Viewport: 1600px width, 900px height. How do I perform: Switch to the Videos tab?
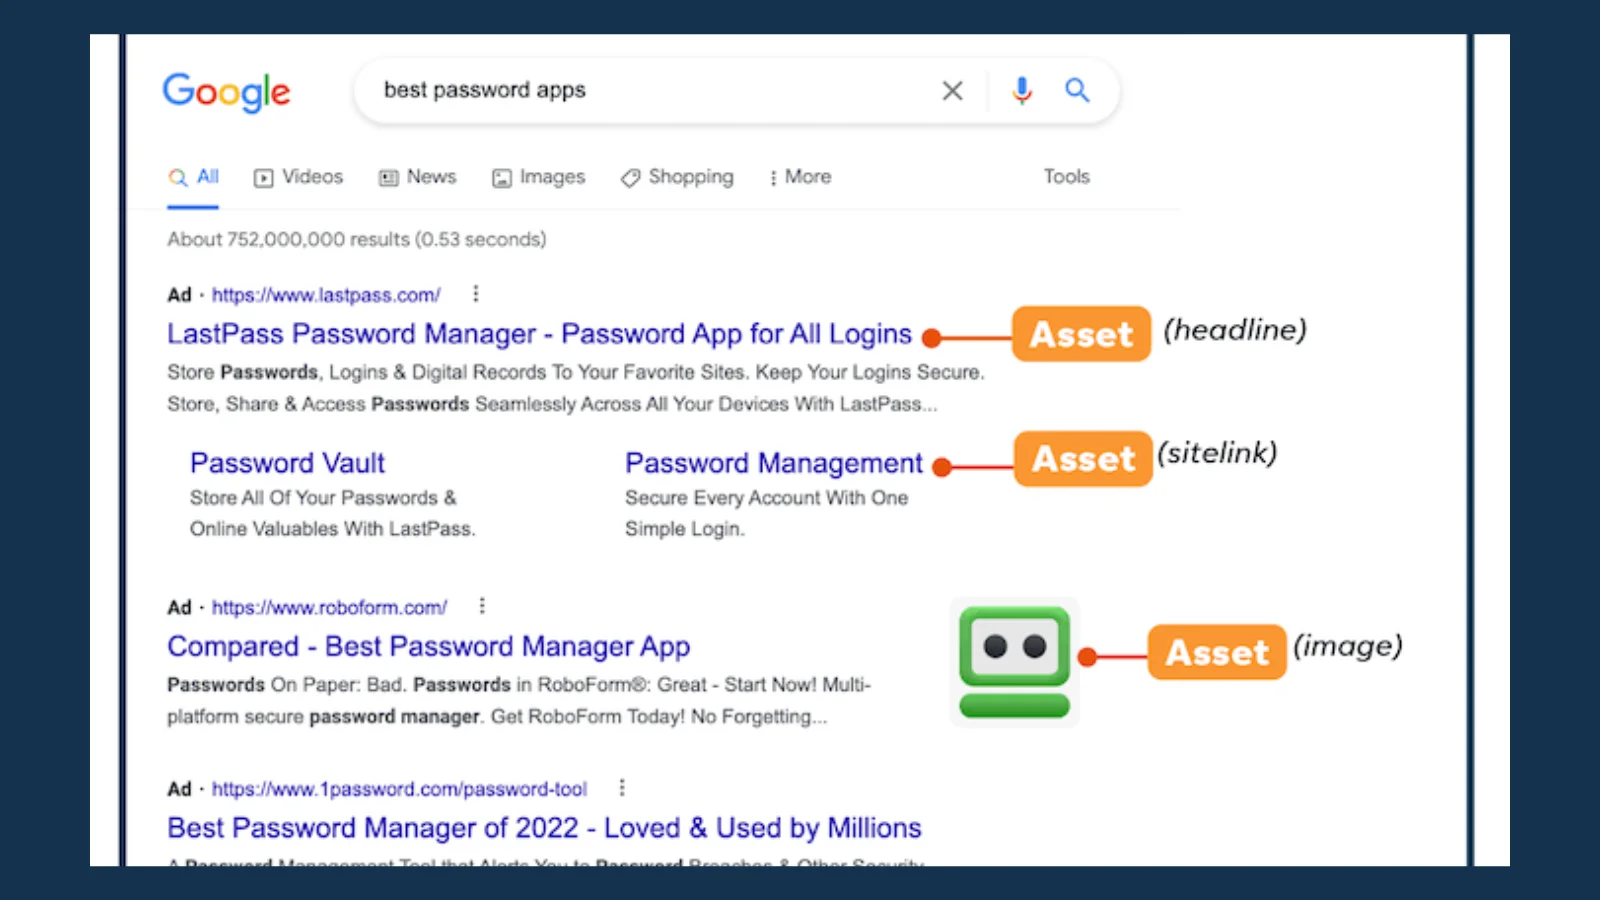click(x=298, y=177)
